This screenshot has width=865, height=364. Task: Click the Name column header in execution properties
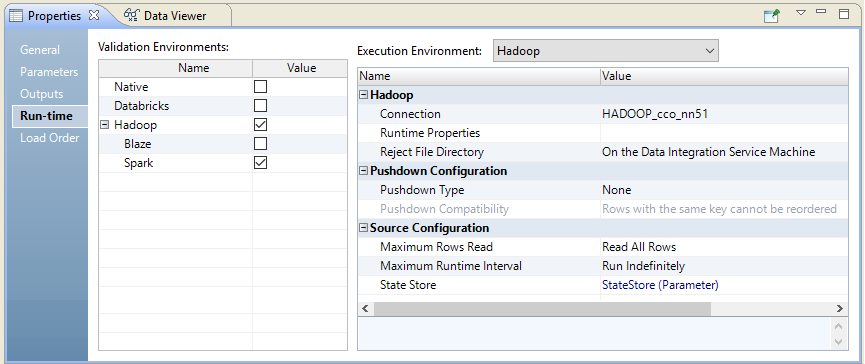click(x=479, y=76)
